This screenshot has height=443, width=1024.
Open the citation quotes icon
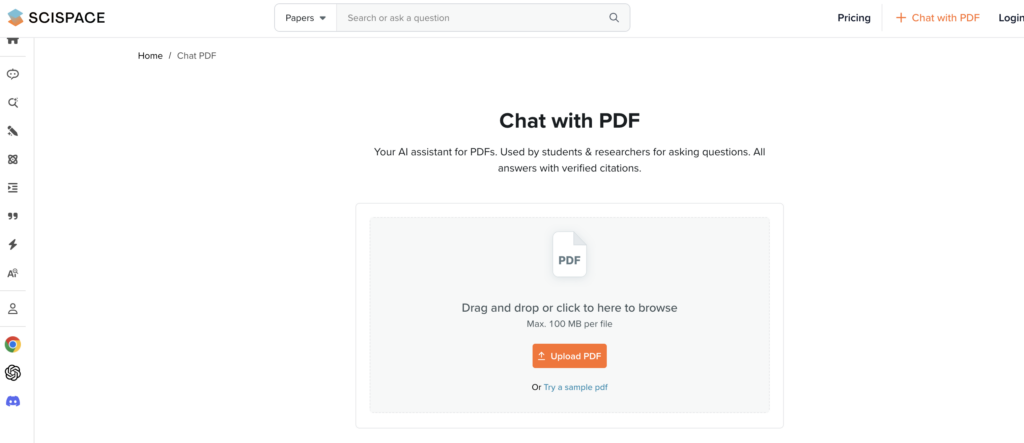(12, 216)
